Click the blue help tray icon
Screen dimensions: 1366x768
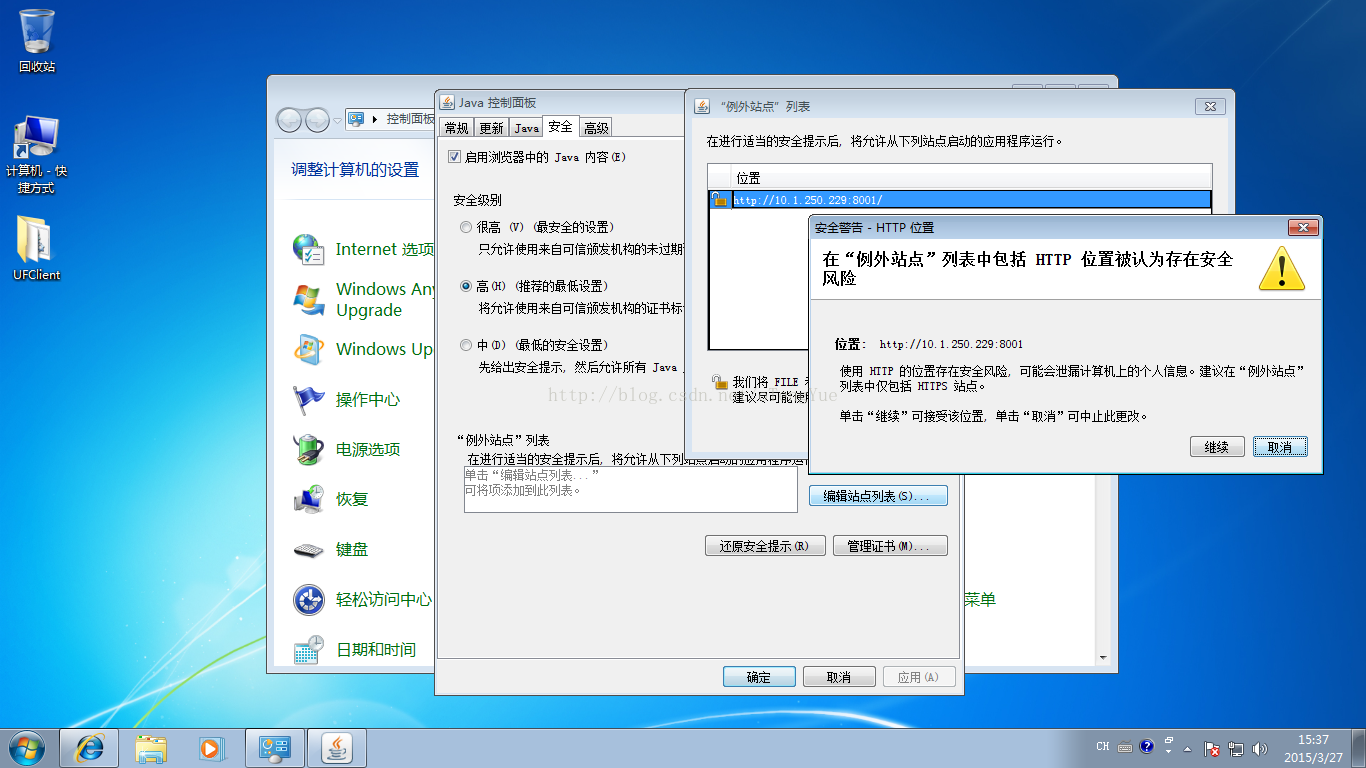pos(1147,746)
